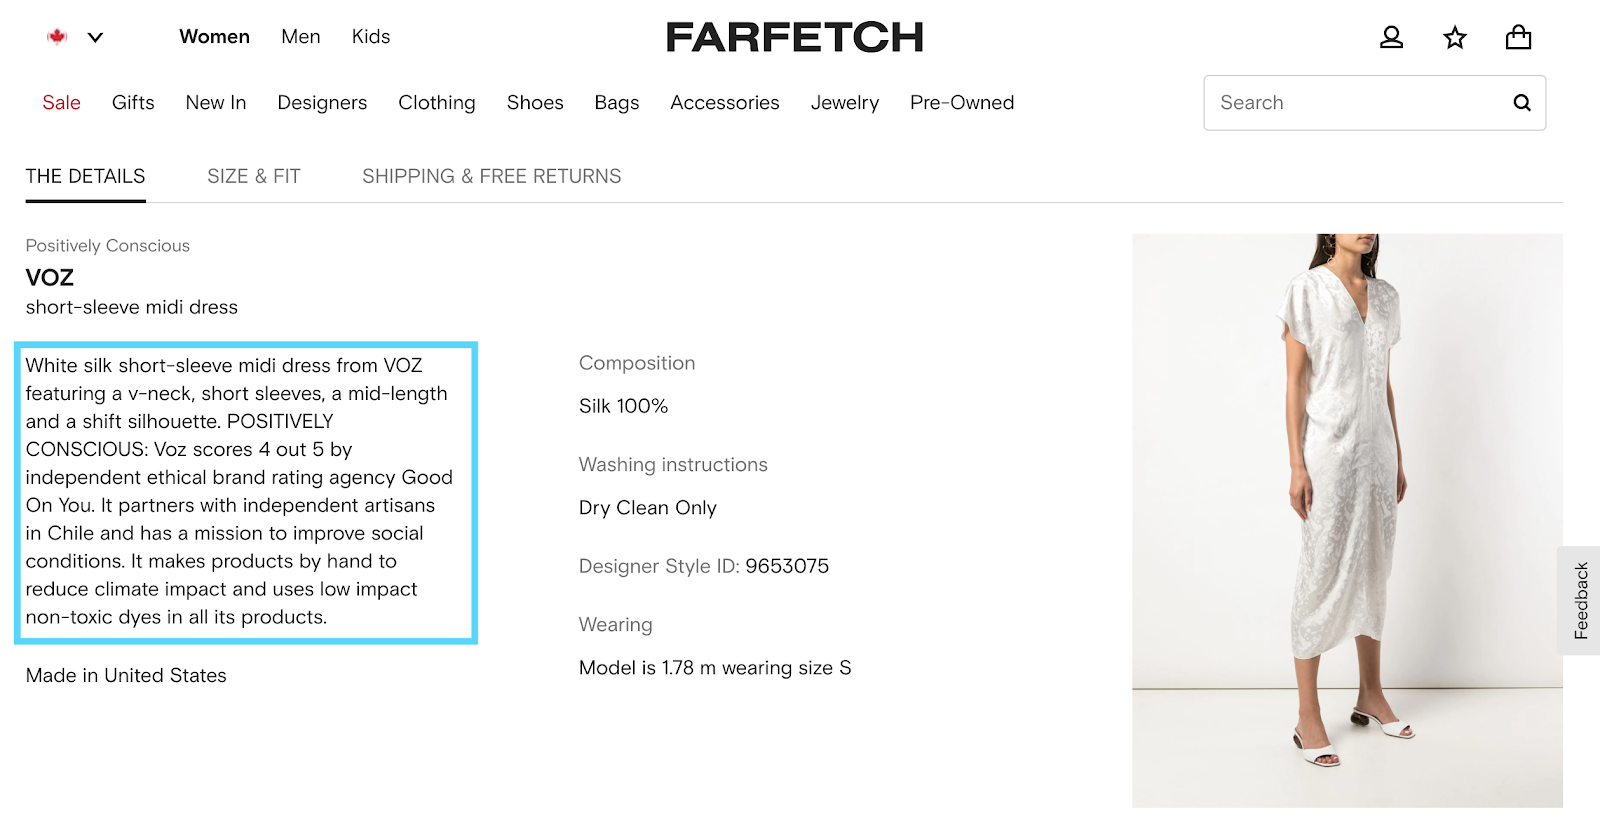This screenshot has height=837, width=1600.
Task: Open the wishlist star icon
Action: tap(1455, 38)
